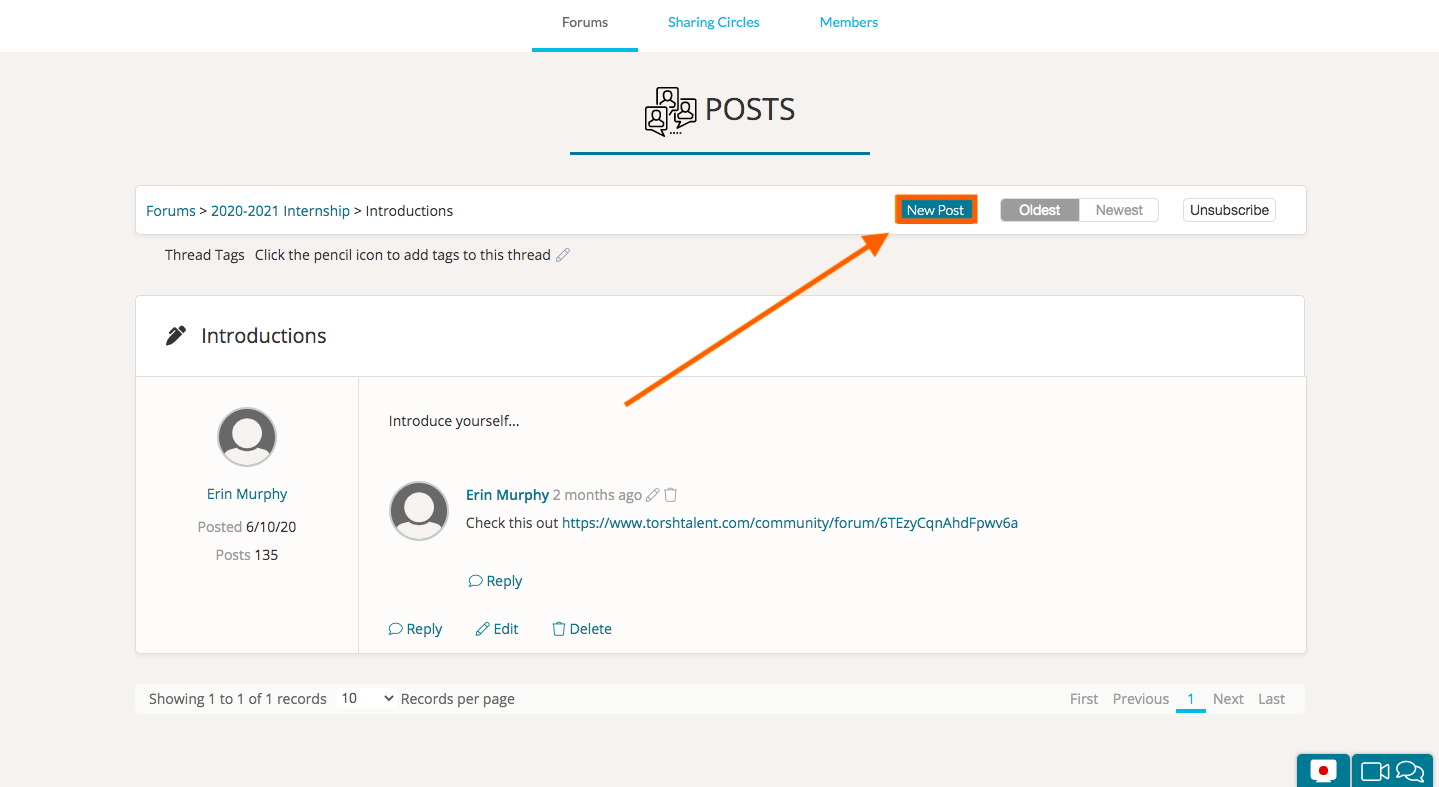Open the screen record widget at bottom right
Screen dimensions: 1439x787
pos(1323,771)
